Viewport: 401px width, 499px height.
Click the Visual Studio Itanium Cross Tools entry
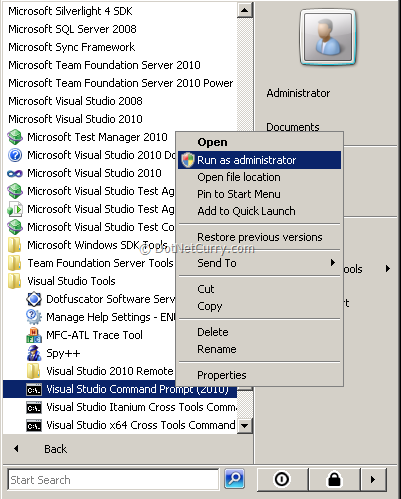pos(141,407)
